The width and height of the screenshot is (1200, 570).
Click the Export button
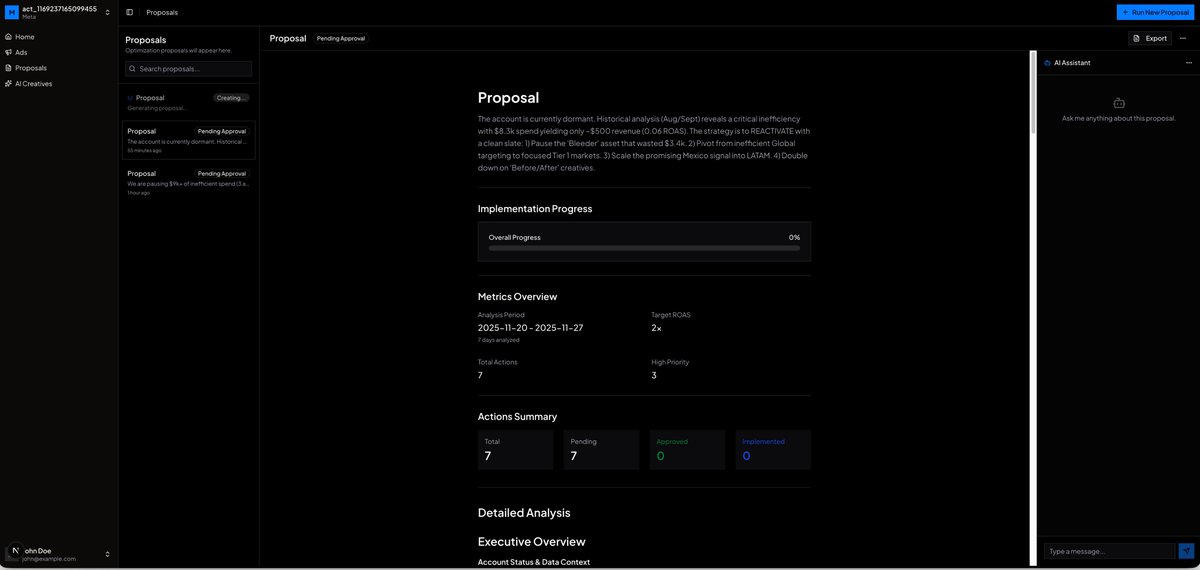coord(1150,38)
